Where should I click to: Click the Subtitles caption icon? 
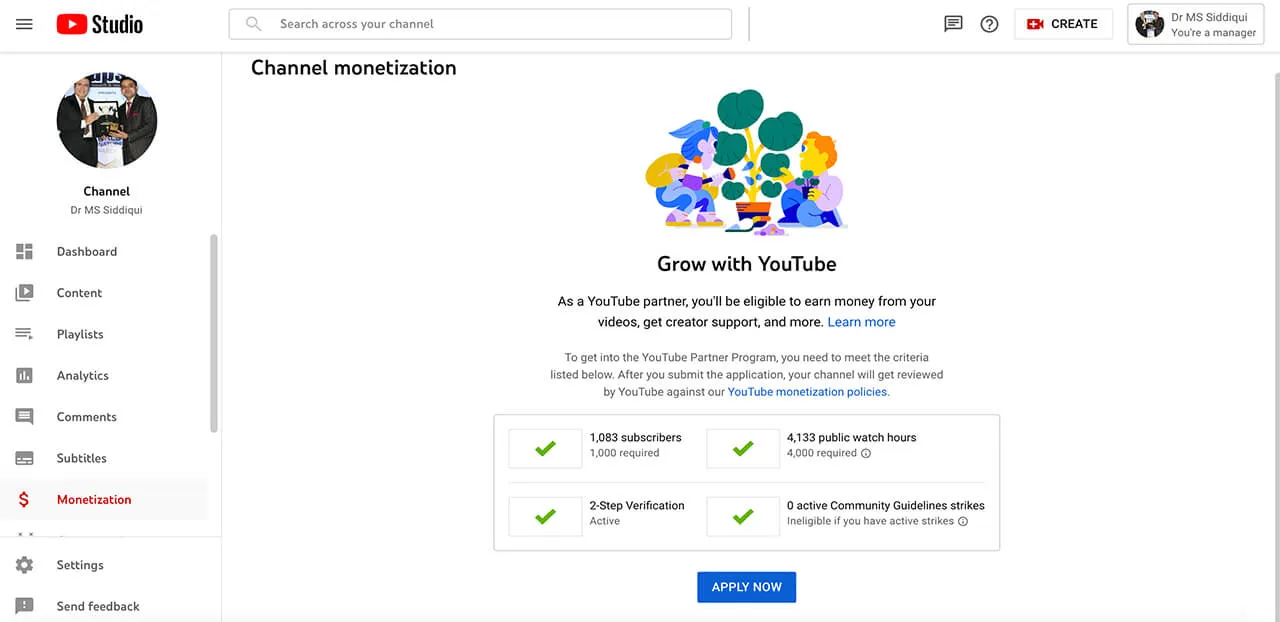coord(24,458)
